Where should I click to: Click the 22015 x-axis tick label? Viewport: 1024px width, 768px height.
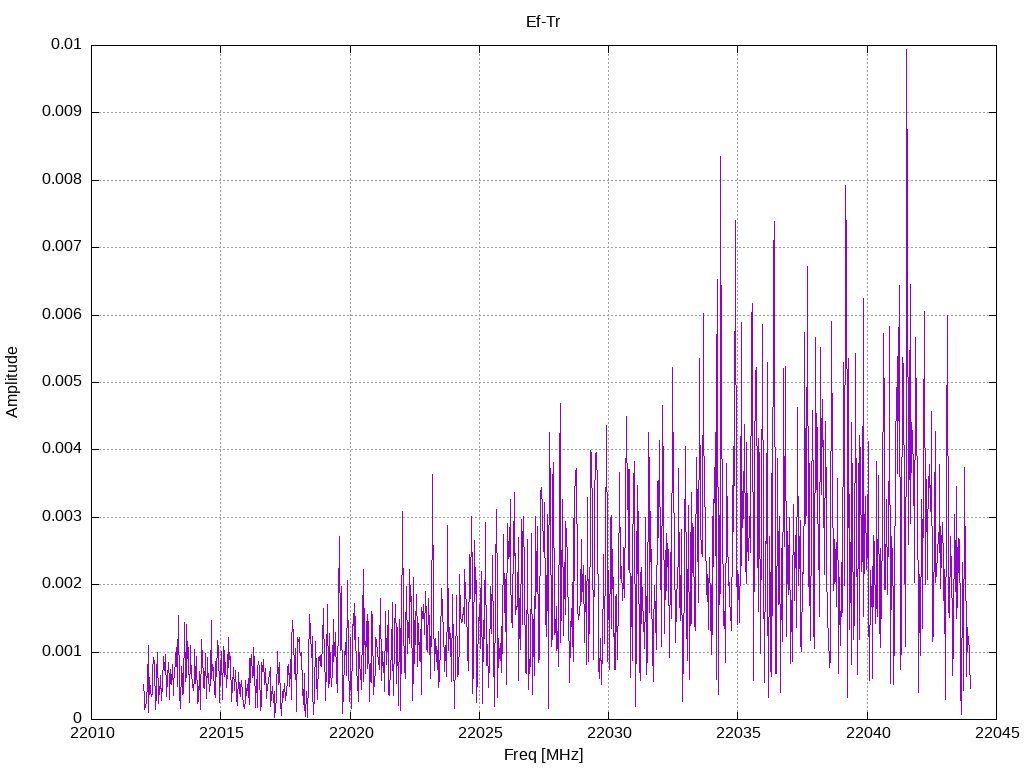point(221,733)
